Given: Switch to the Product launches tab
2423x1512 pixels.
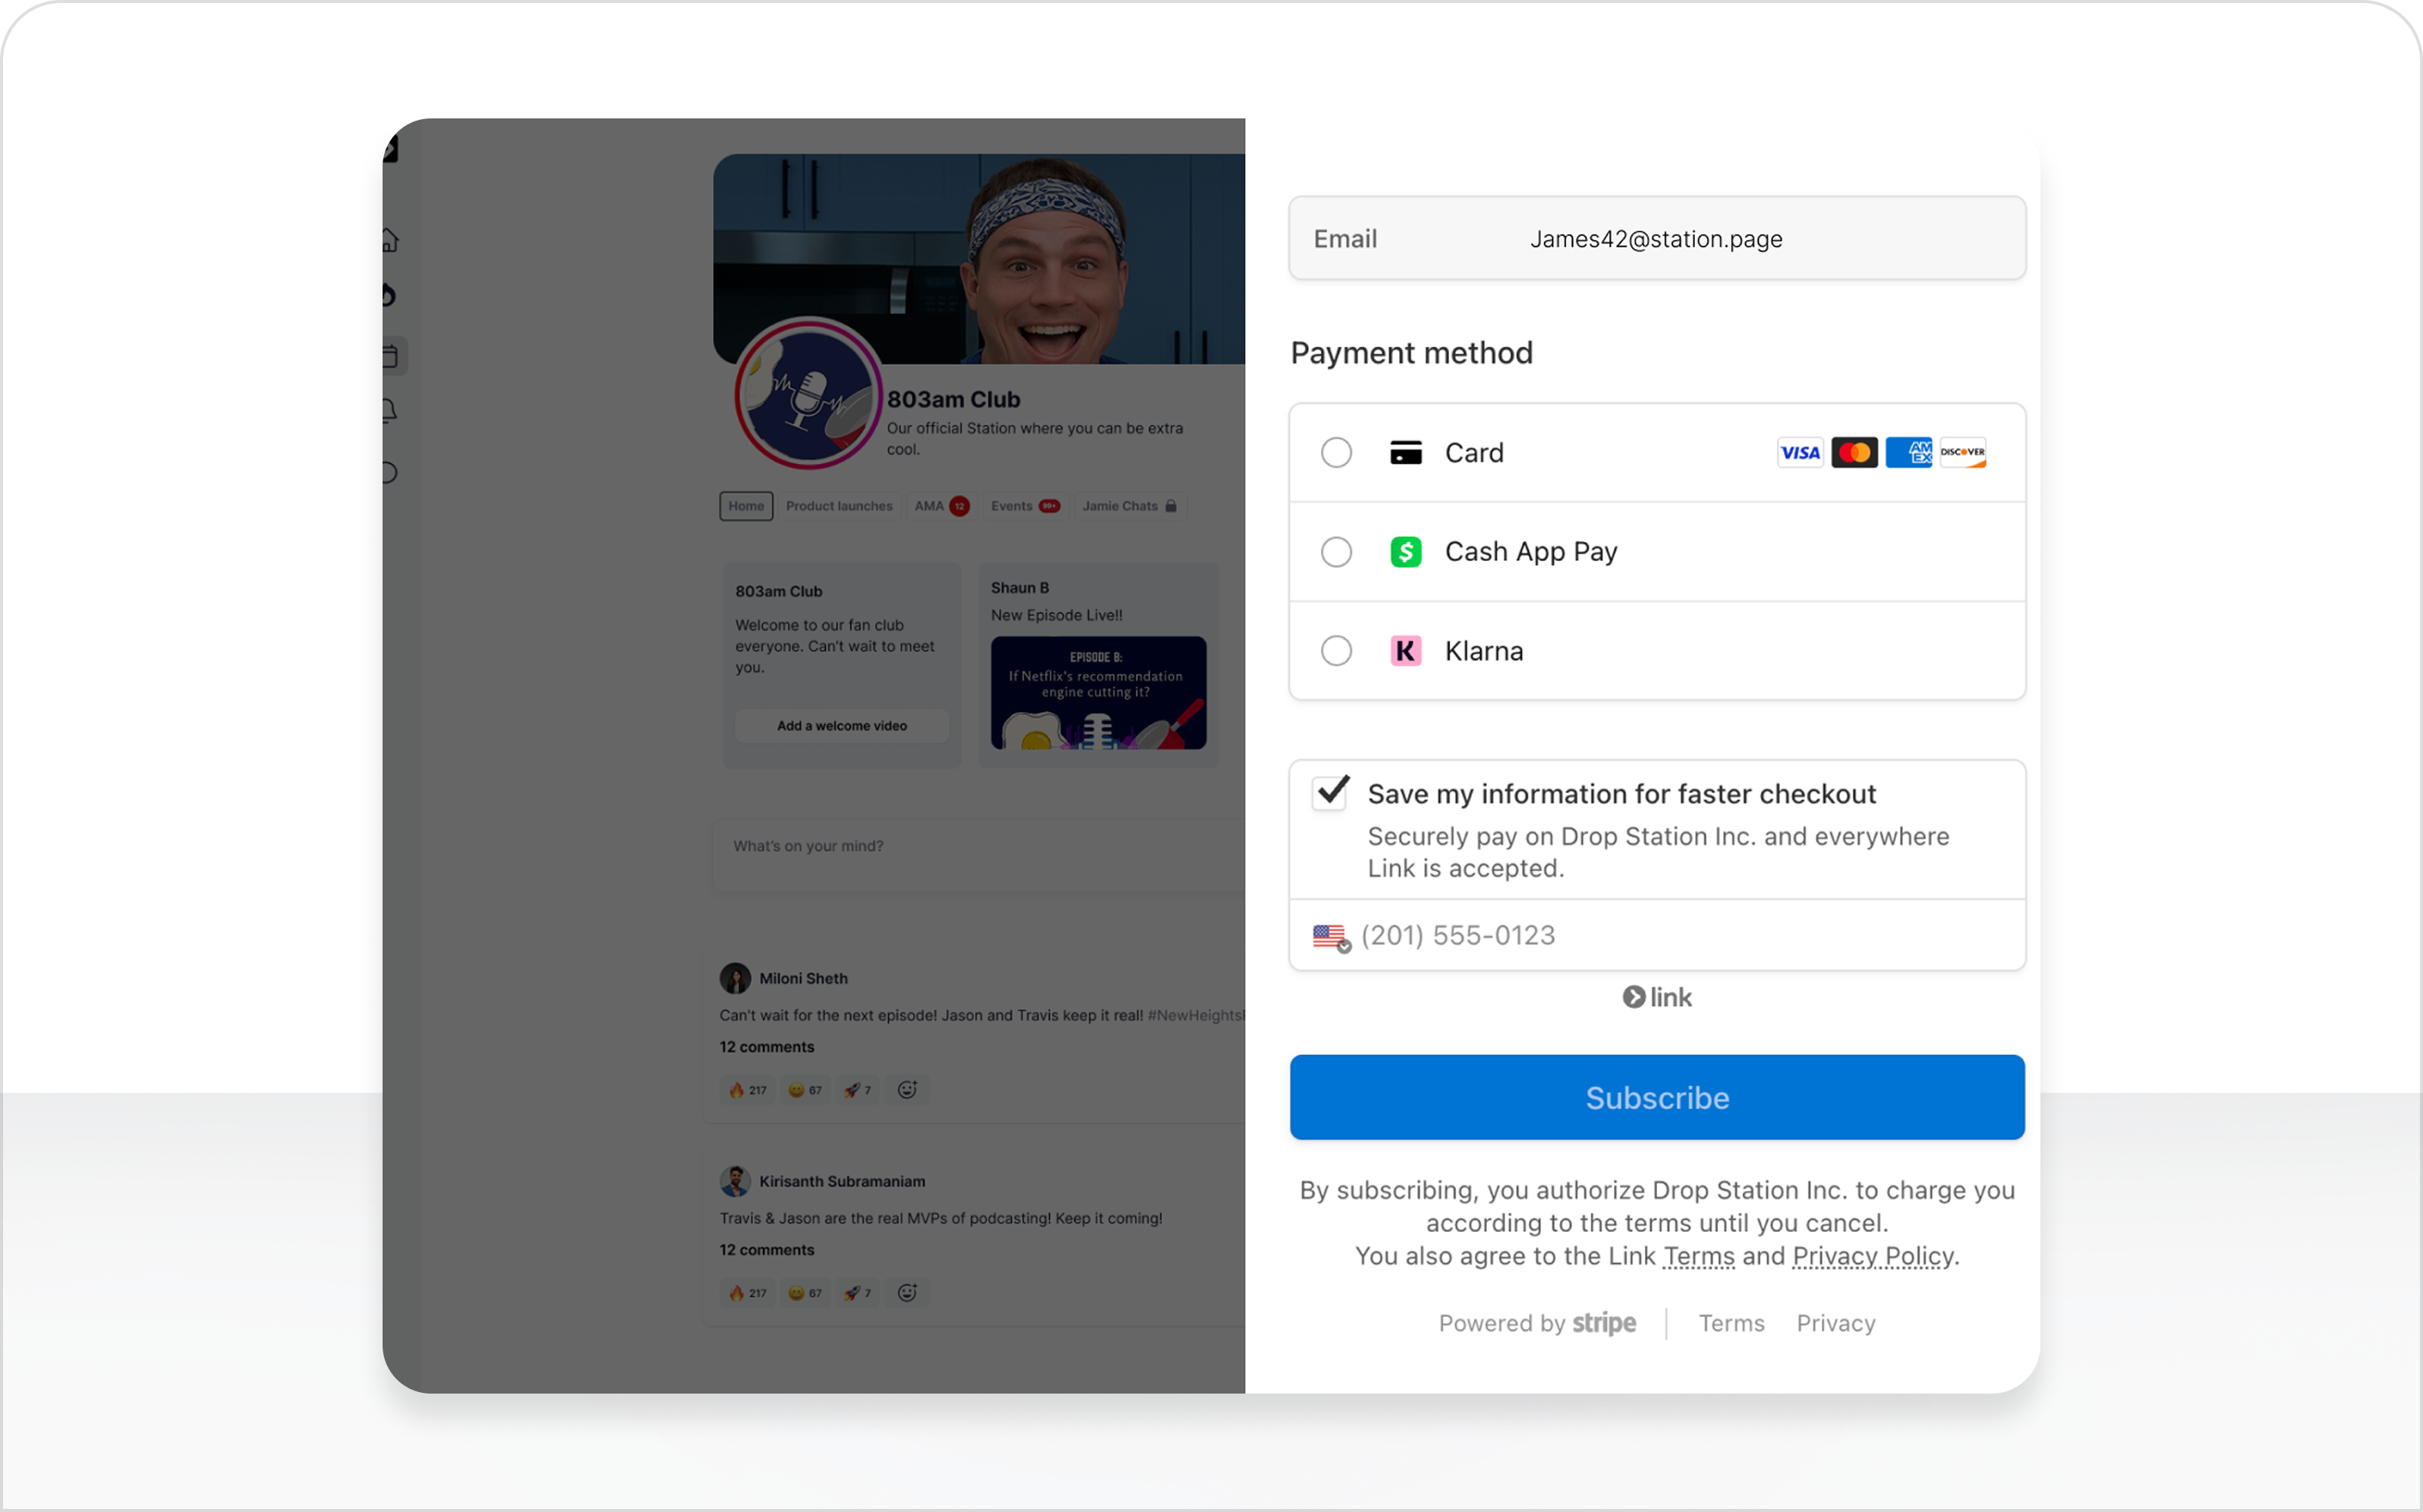Looking at the screenshot, I should coord(839,506).
